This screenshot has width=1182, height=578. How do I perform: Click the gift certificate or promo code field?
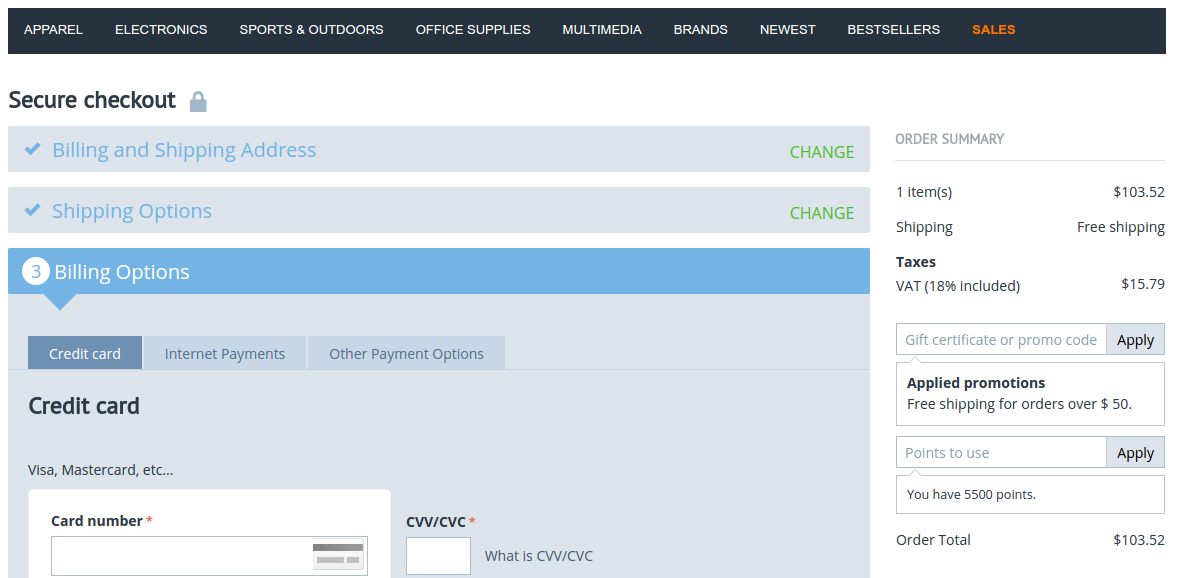click(1001, 340)
